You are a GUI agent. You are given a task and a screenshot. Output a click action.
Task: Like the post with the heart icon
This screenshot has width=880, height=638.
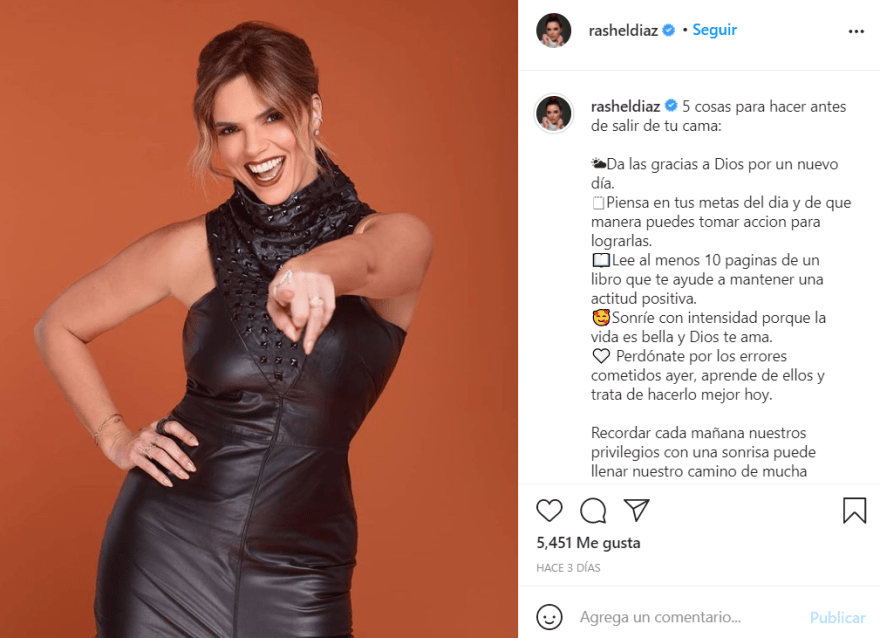point(549,510)
